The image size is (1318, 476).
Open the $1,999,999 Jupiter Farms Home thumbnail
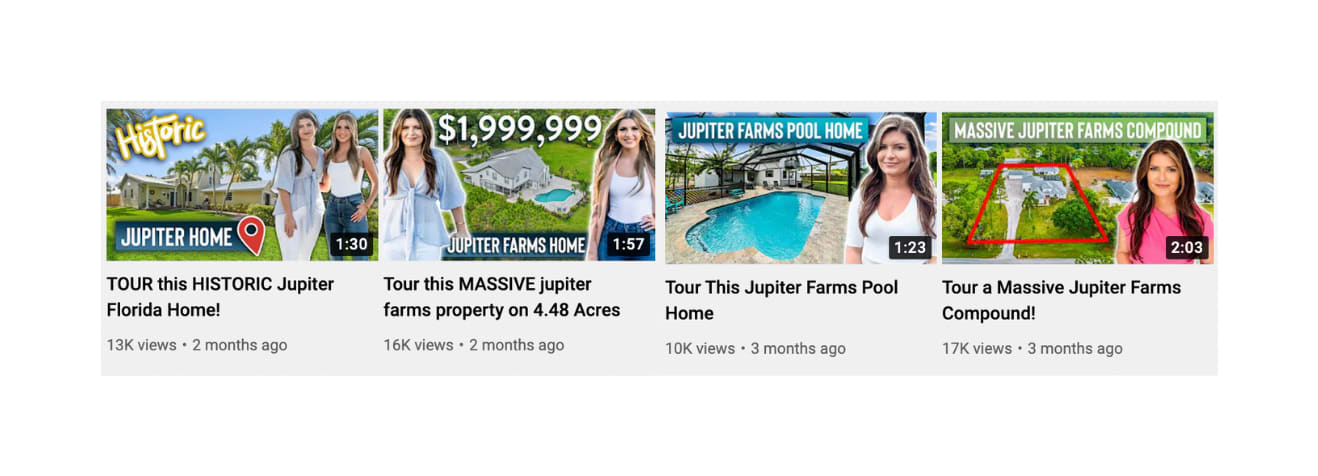pos(519,185)
